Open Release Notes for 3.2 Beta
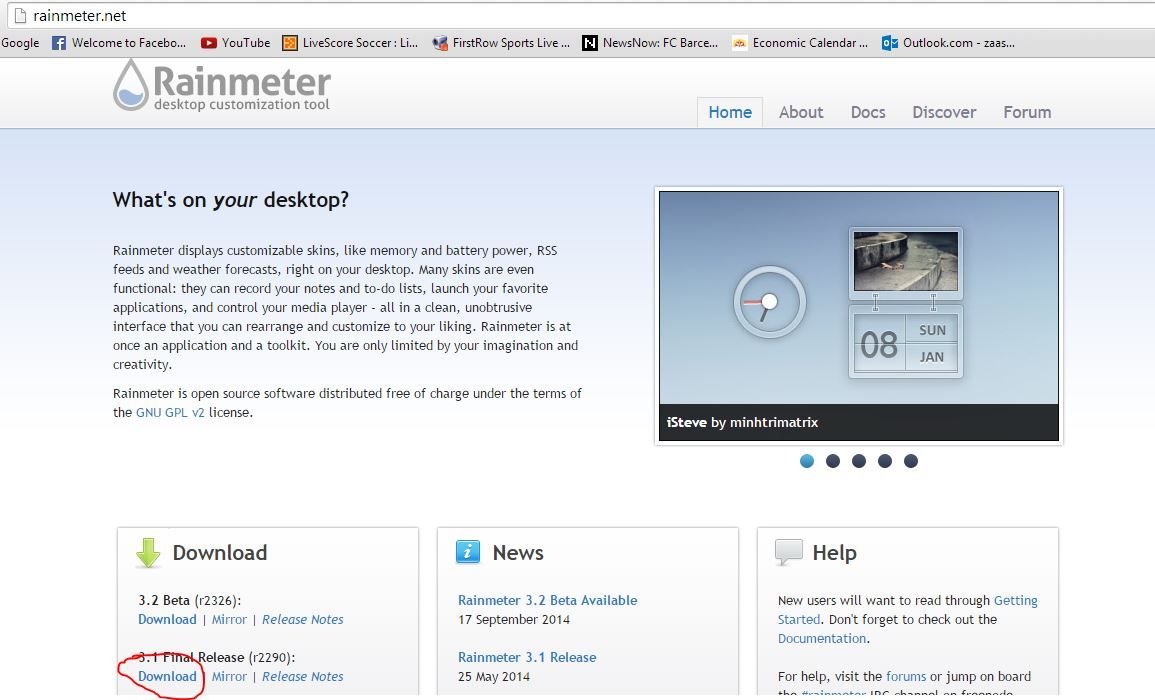This screenshot has width=1155, height=700. pyautogui.click(x=303, y=619)
